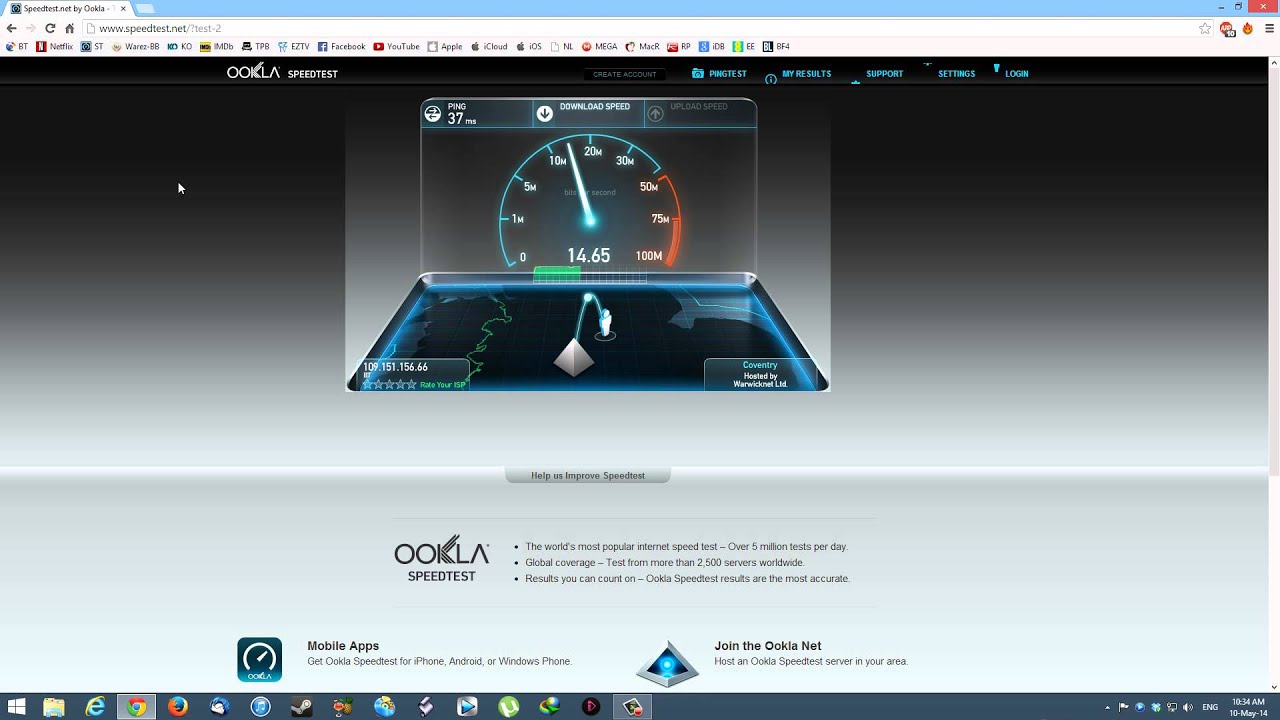Click the 14.65 speed readout on the gauge
The image size is (1280, 720).
[588, 256]
